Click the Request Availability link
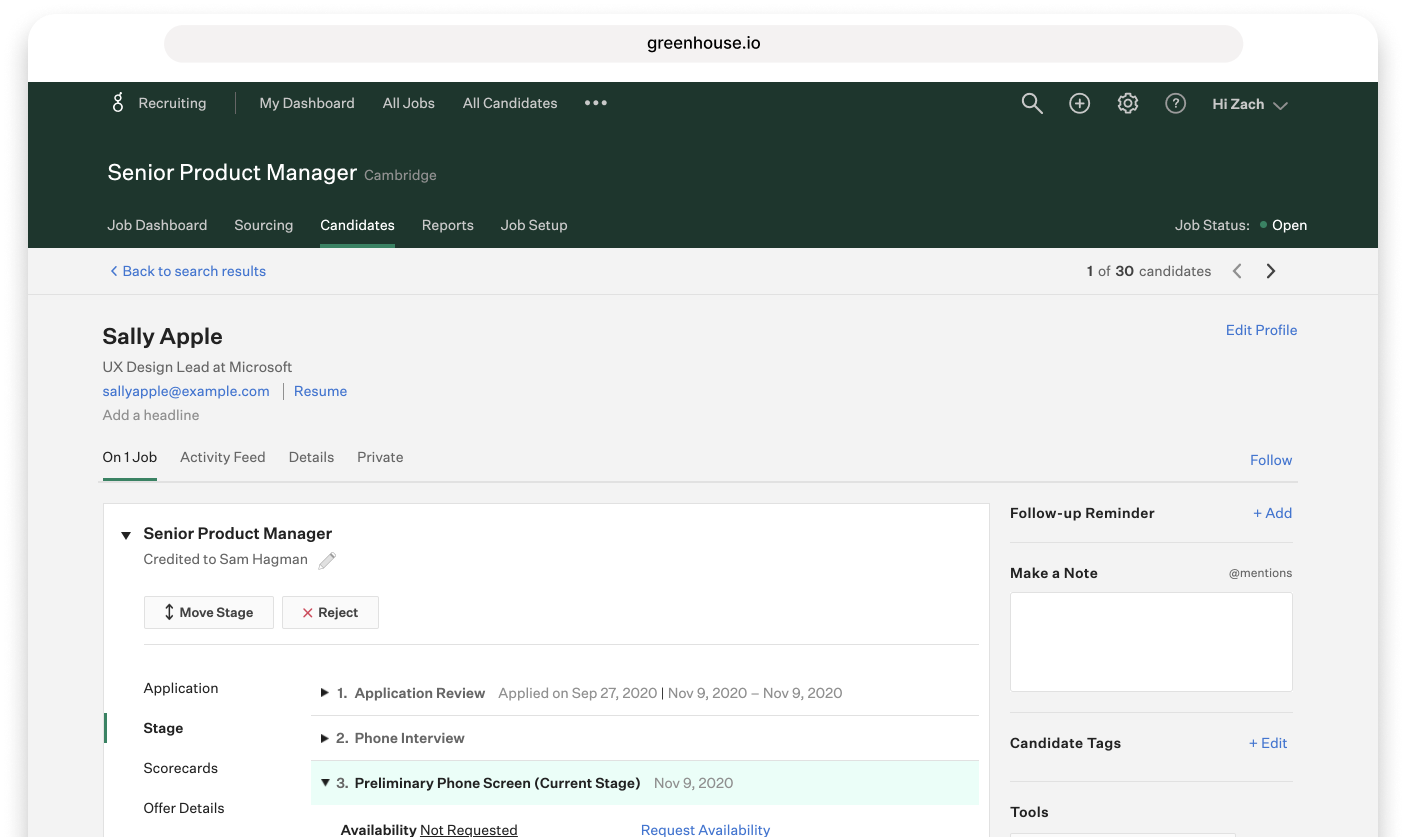Image resolution: width=1406 pixels, height=837 pixels. click(705, 830)
